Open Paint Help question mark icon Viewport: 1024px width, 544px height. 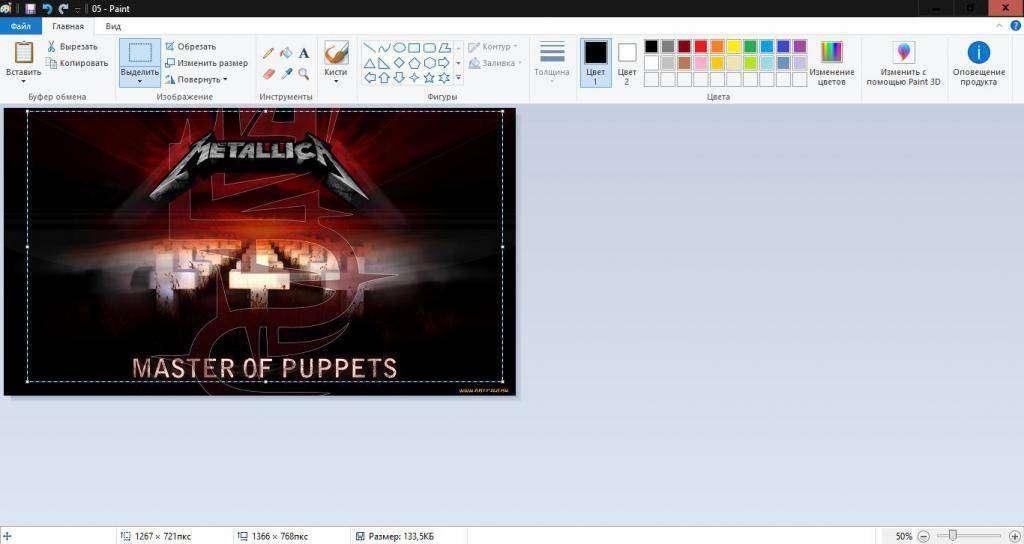point(1016,26)
